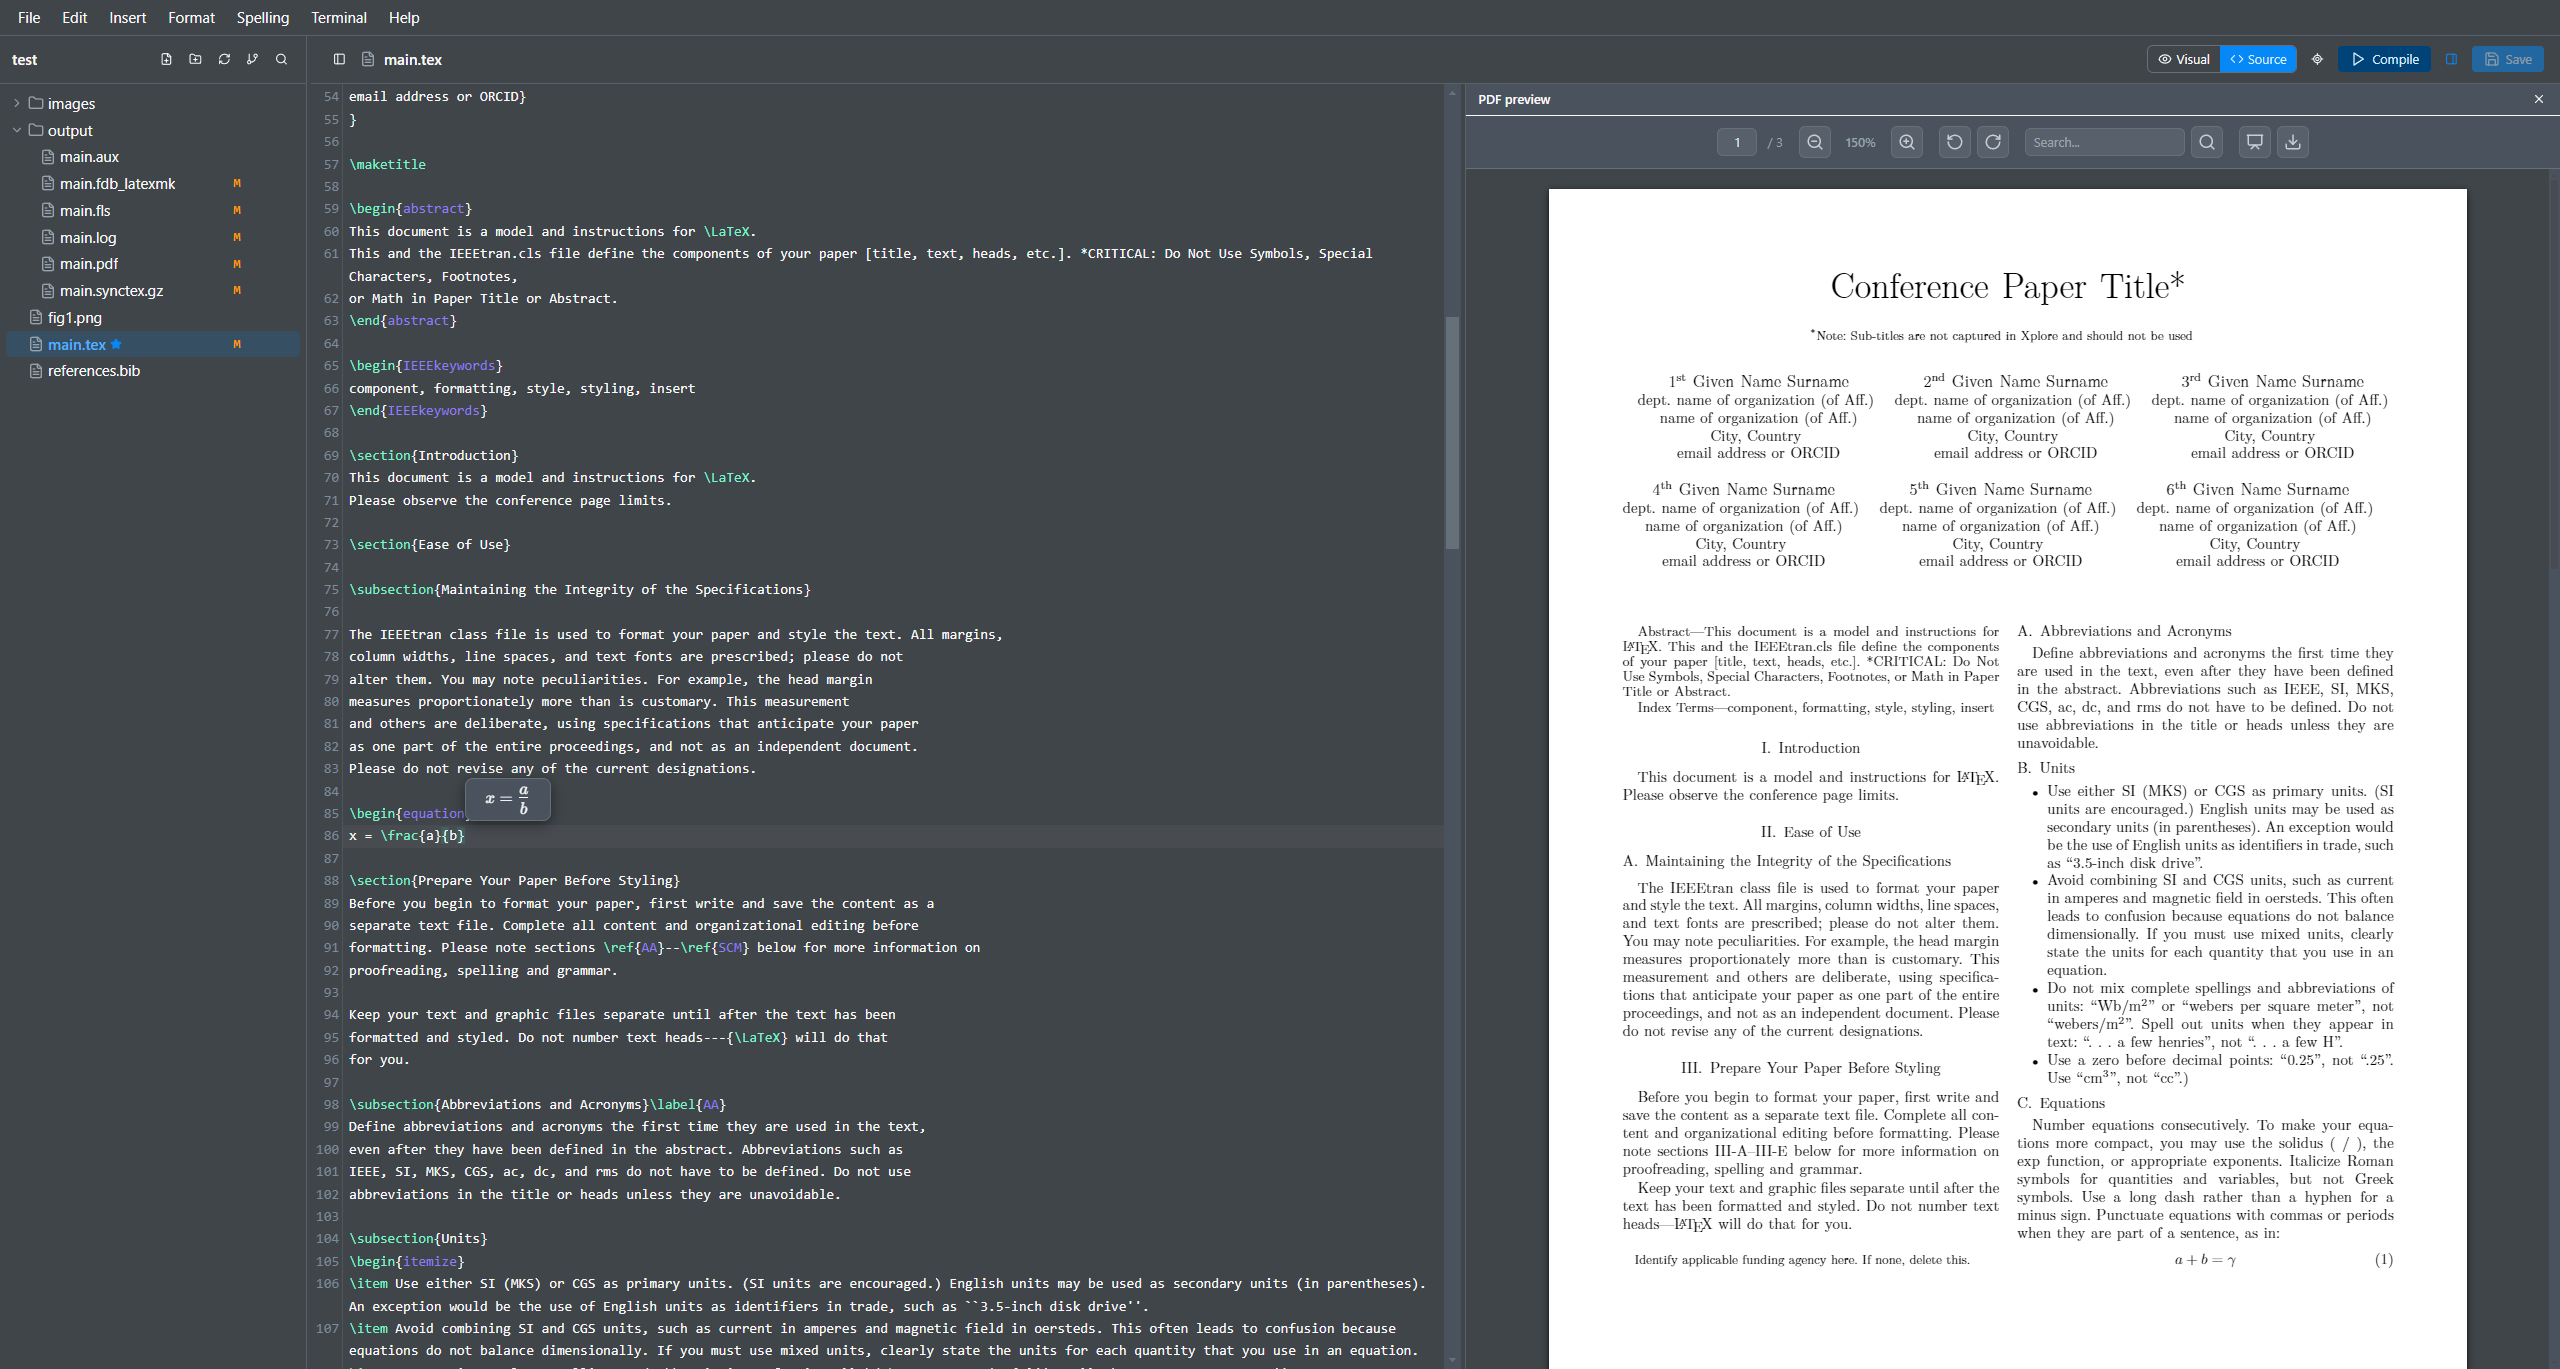Open the Insert menu
Image resolution: width=2560 pixels, height=1369 pixels.
click(x=127, y=17)
